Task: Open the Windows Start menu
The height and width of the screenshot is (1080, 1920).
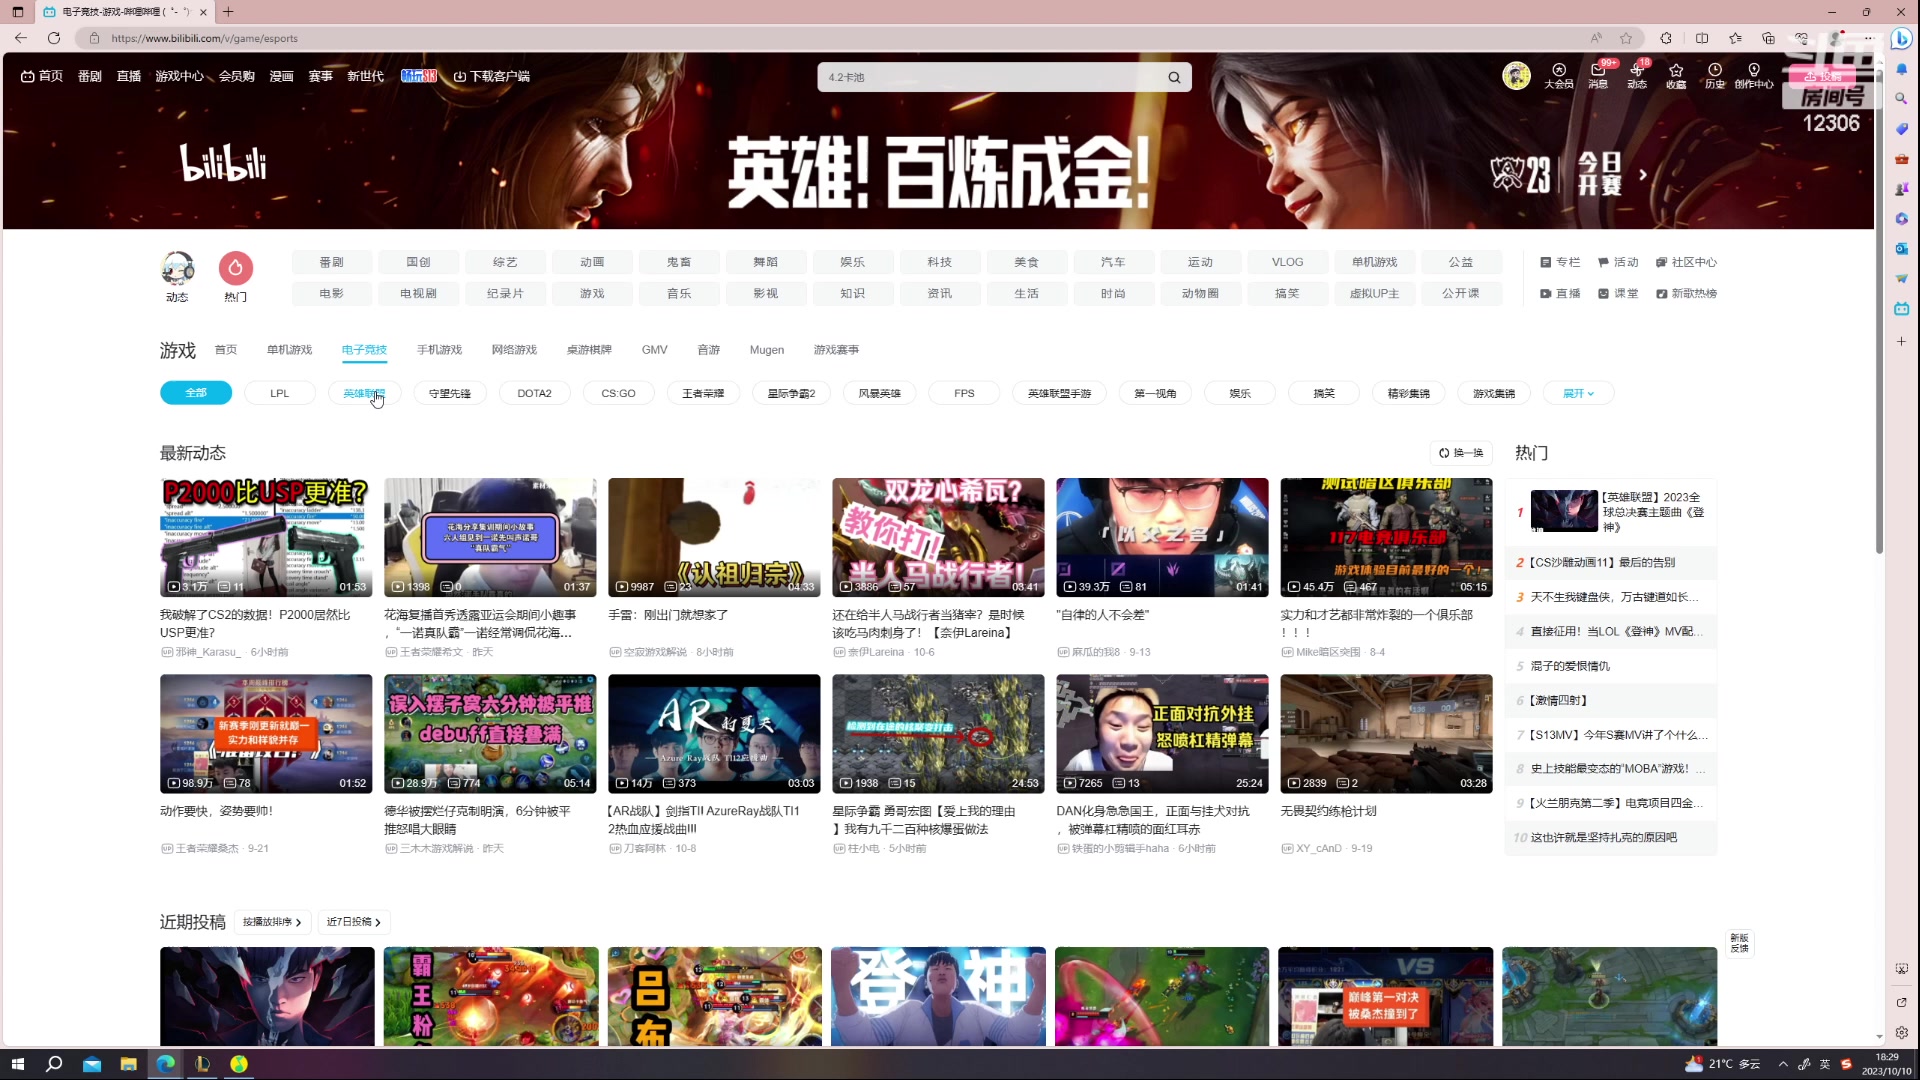Action: (17, 1064)
